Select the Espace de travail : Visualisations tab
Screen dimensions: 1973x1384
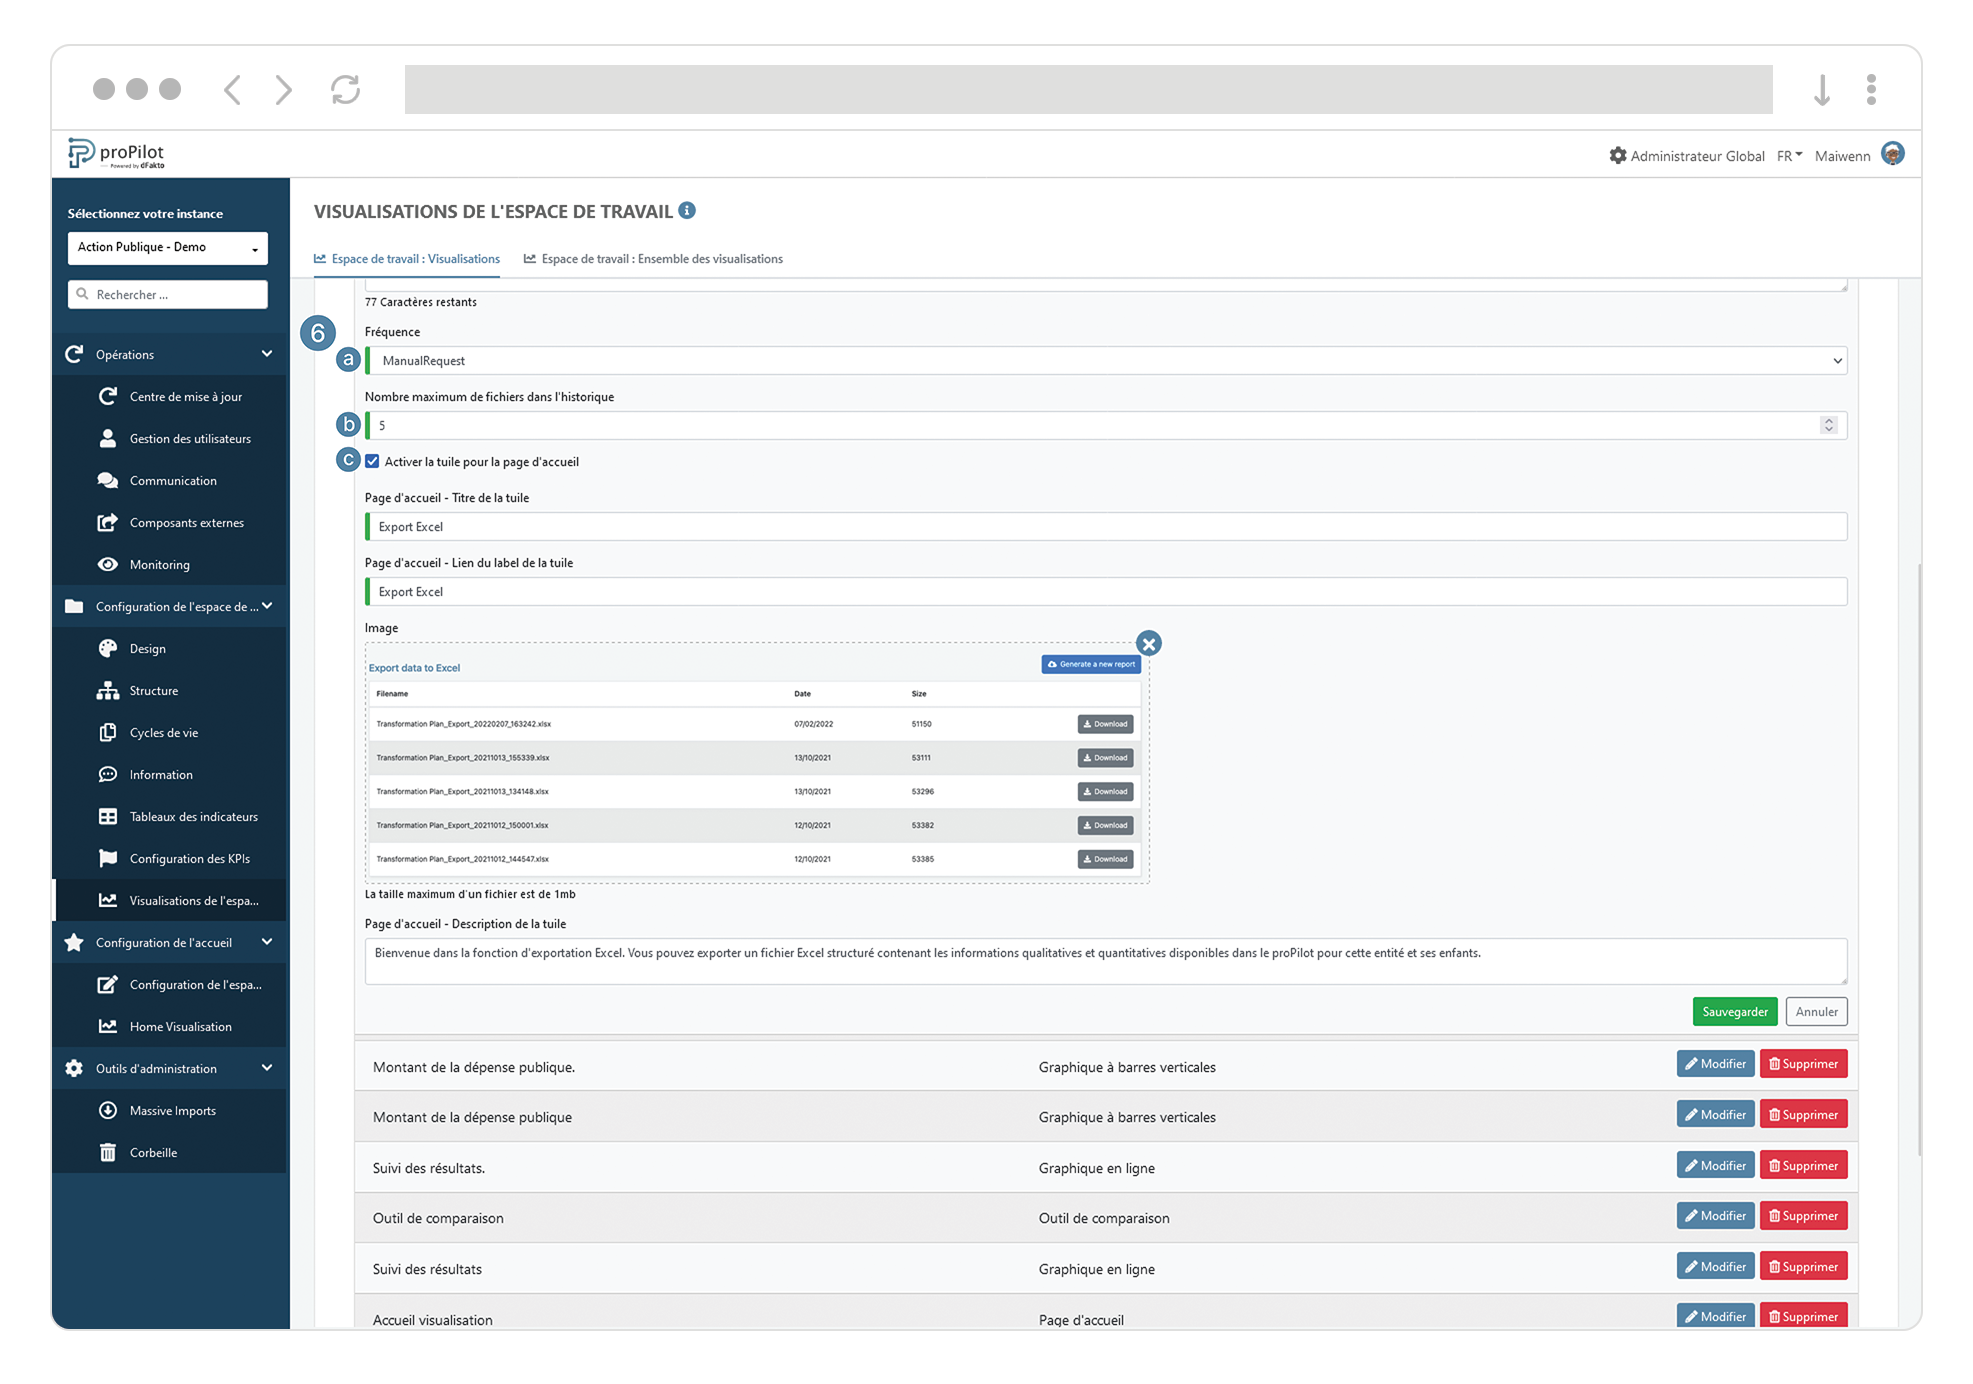(x=407, y=258)
